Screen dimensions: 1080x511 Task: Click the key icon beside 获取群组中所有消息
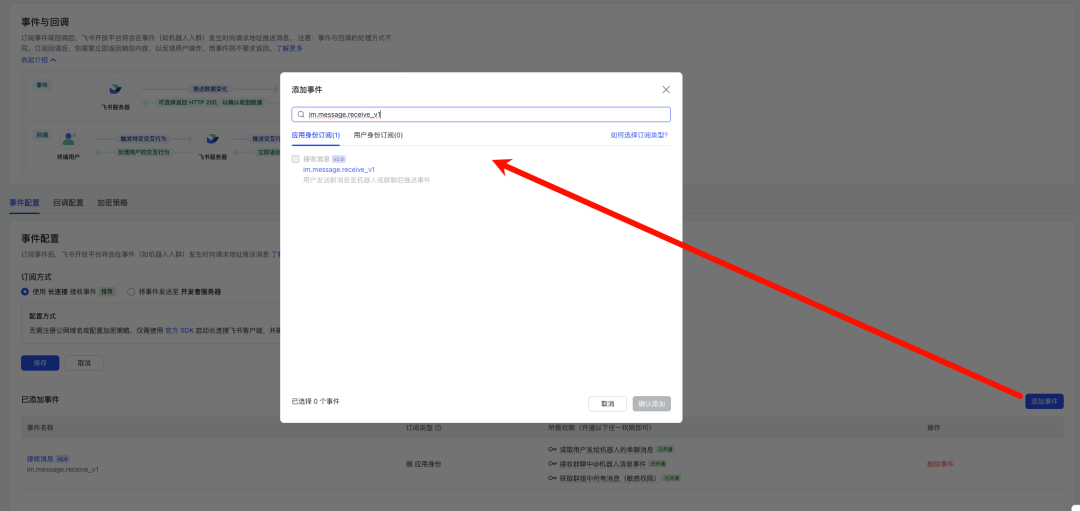point(552,478)
